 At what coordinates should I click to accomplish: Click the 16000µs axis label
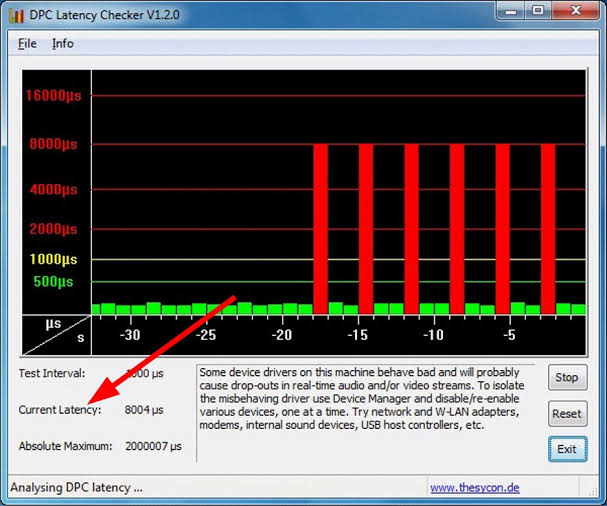pos(53,96)
